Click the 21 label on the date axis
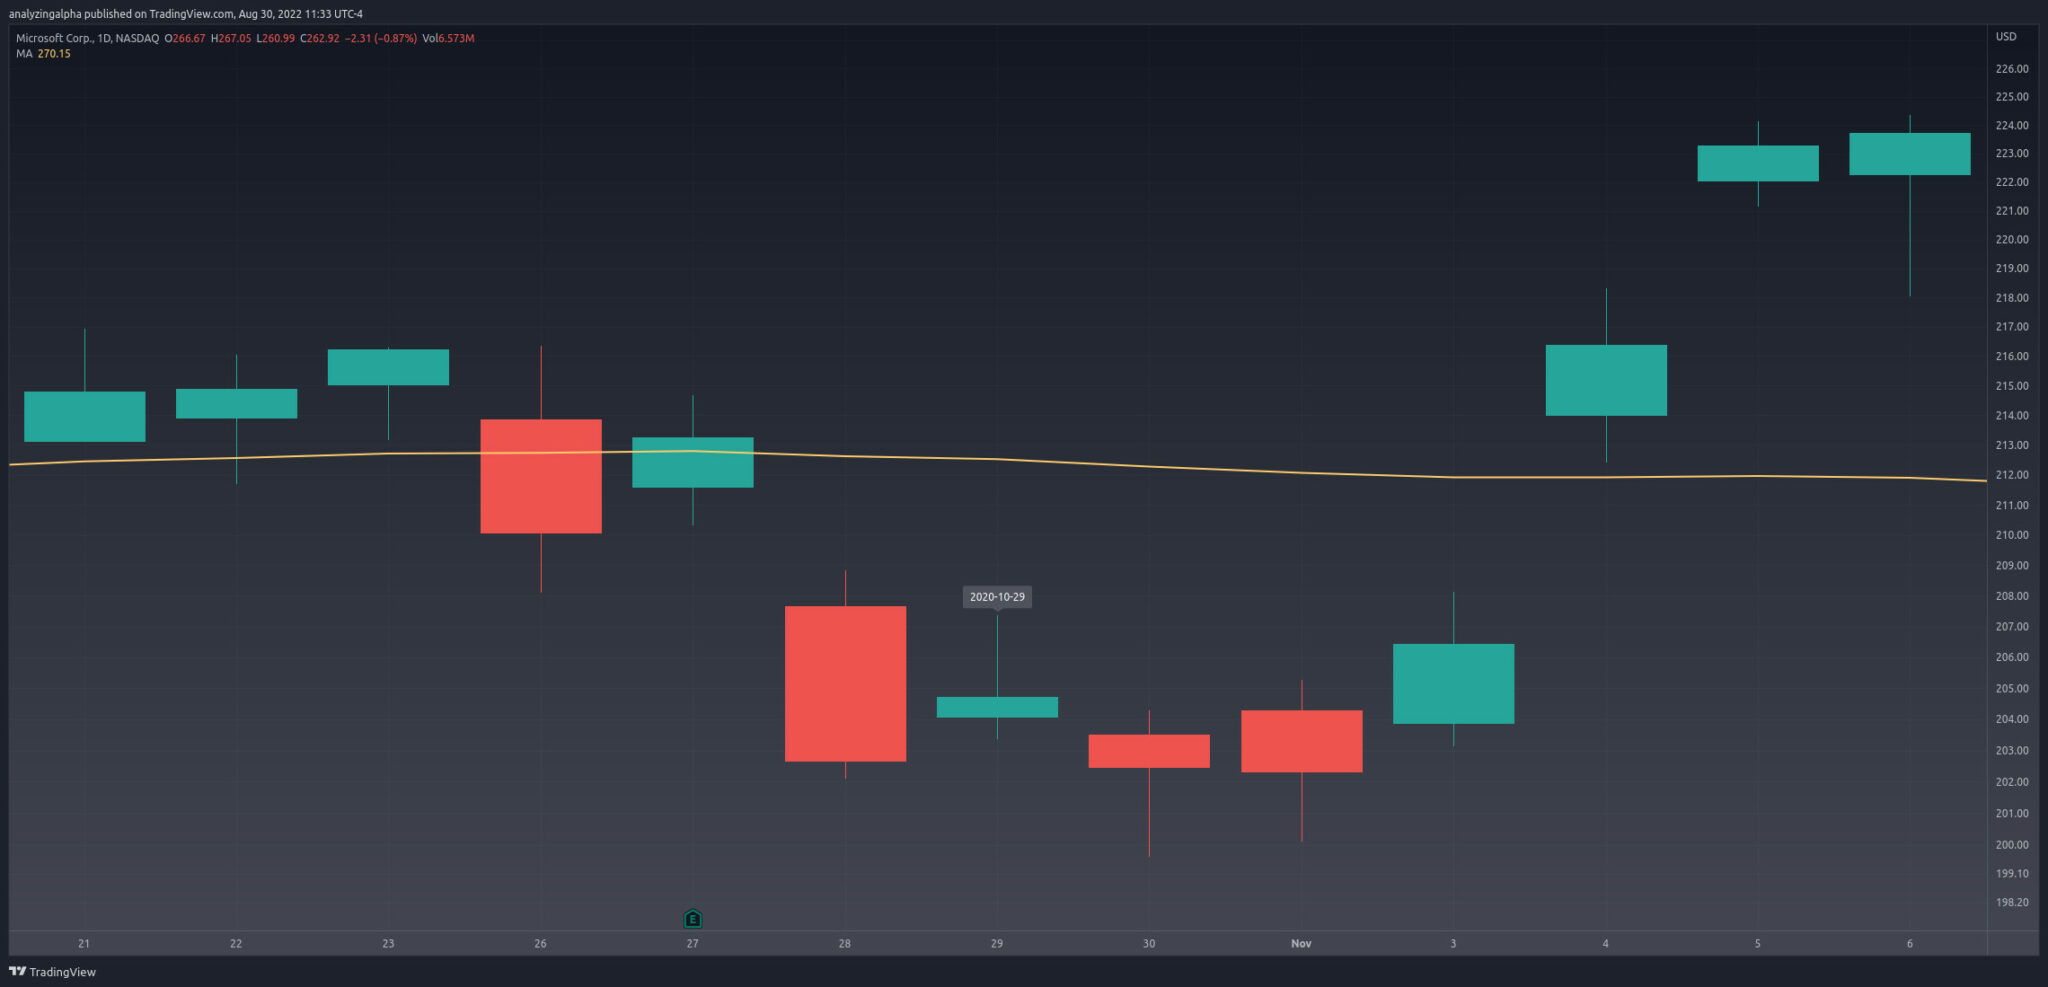This screenshot has width=2048, height=987. (84, 943)
